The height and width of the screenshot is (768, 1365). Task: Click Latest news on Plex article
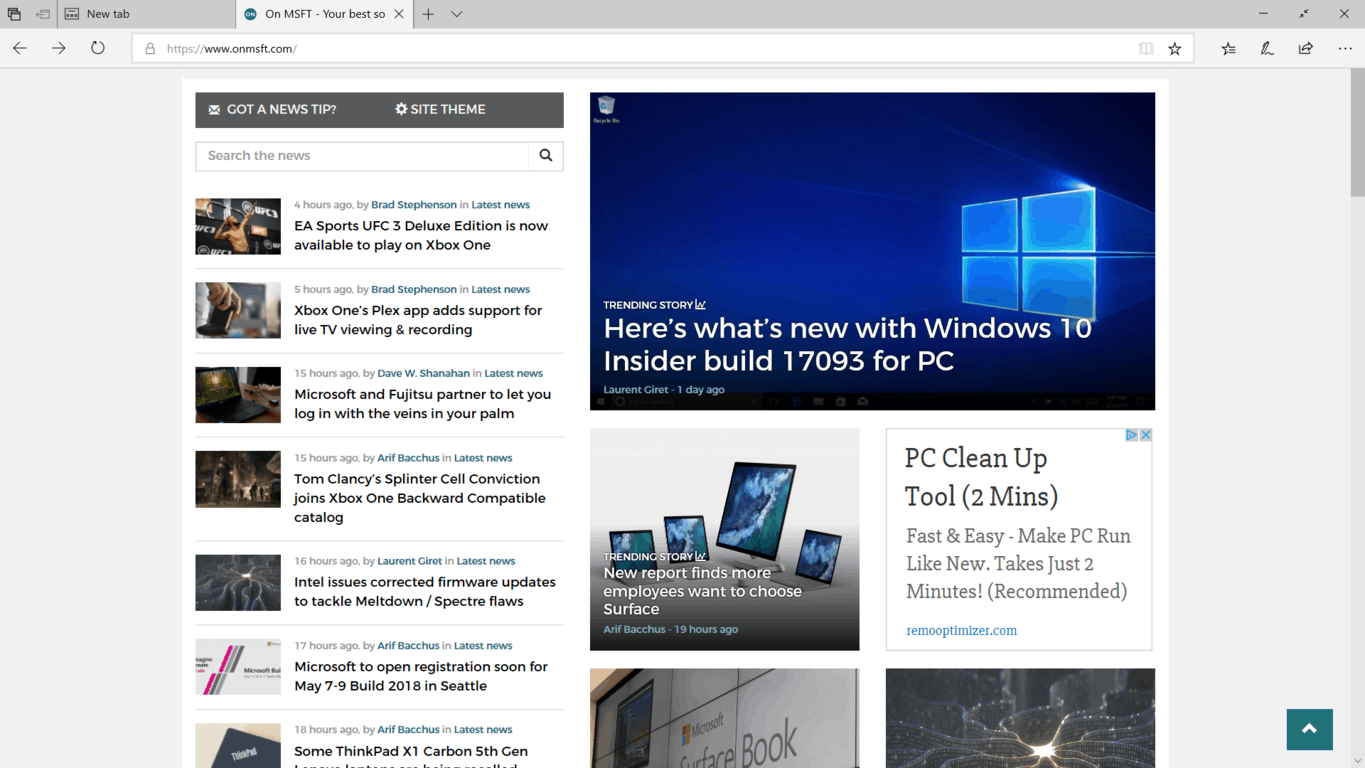point(500,289)
